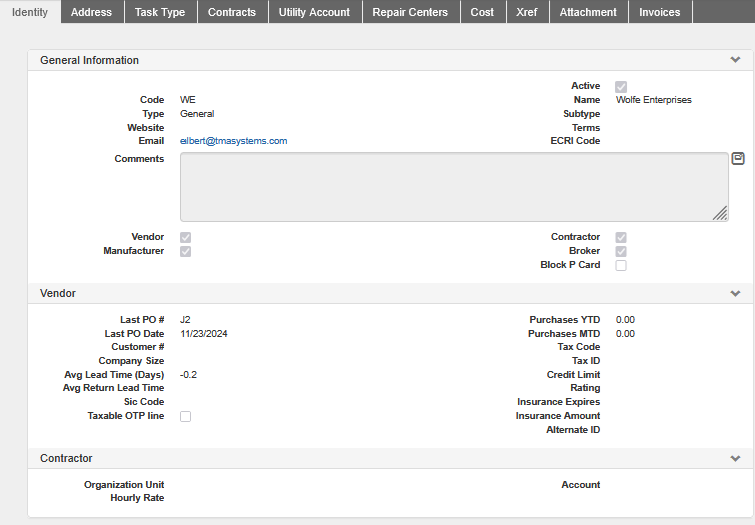Viewport: 755px width, 525px height.
Task: Click the elbert@tmasystems.com email link
Action: click(x=234, y=141)
